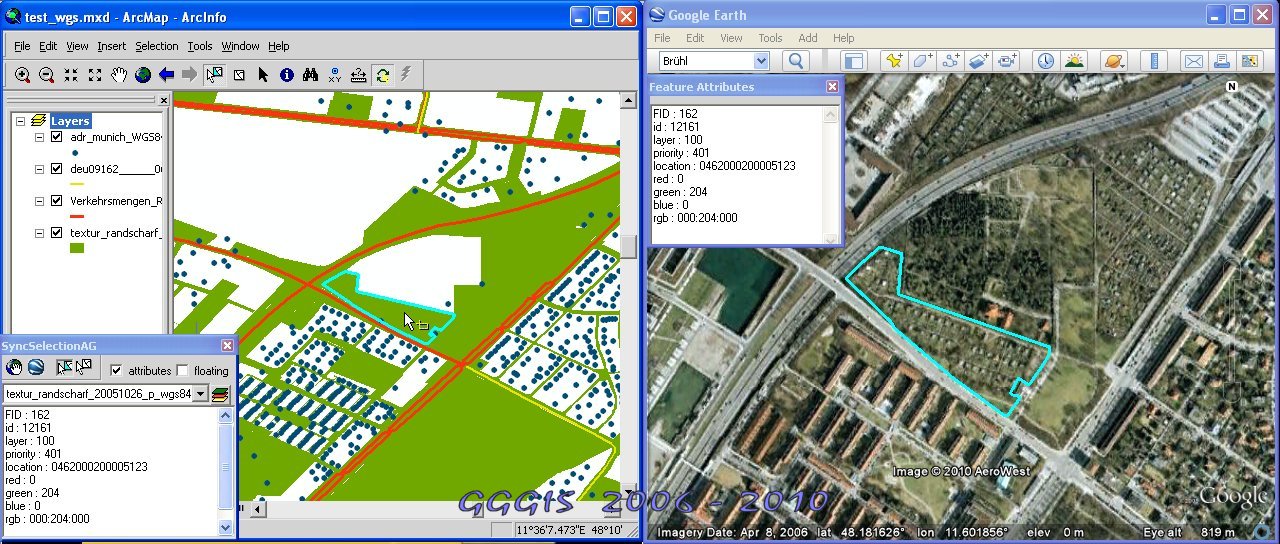The height and width of the screenshot is (544, 1280).
Task: Open the Find binoculars tool
Action: 311,75
